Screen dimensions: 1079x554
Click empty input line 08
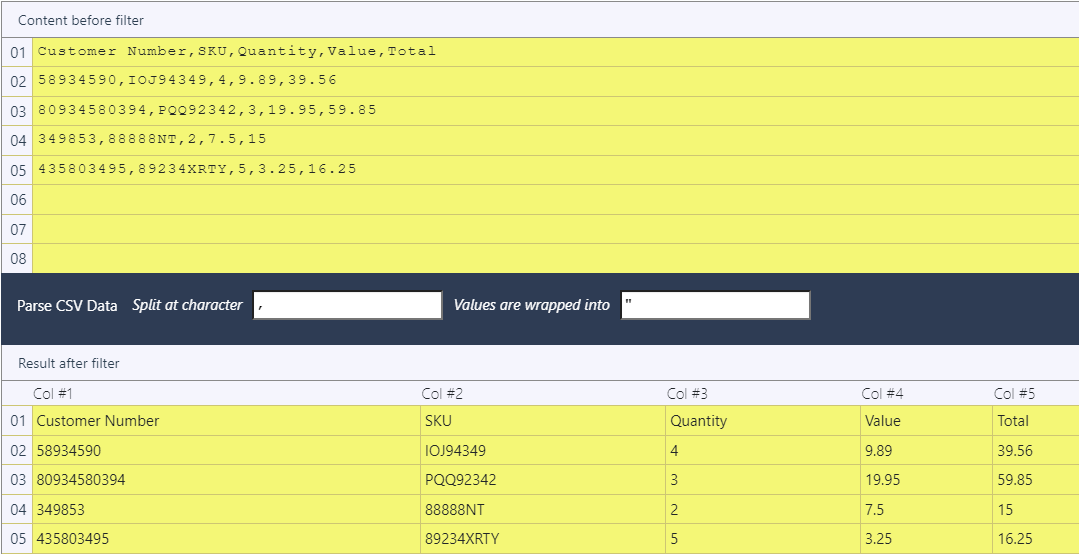tap(555, 258)
